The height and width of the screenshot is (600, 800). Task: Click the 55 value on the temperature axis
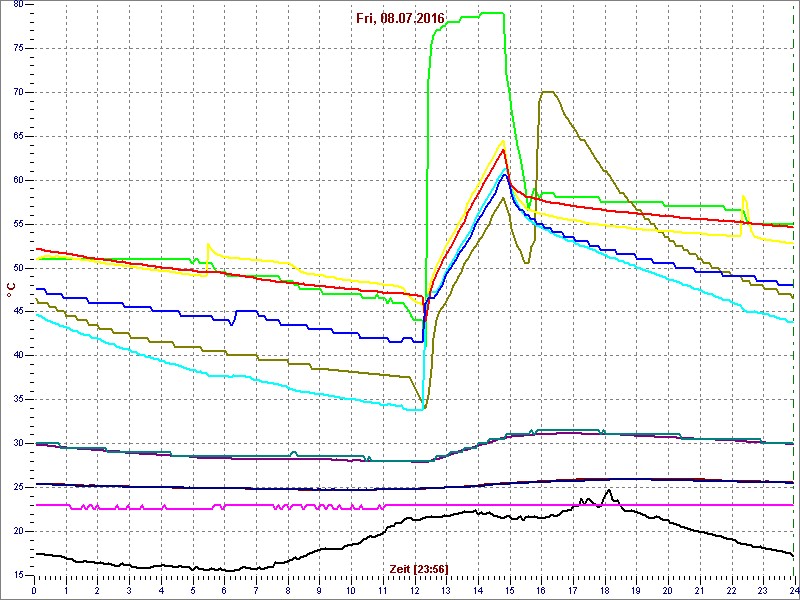[x=18, y=224]
